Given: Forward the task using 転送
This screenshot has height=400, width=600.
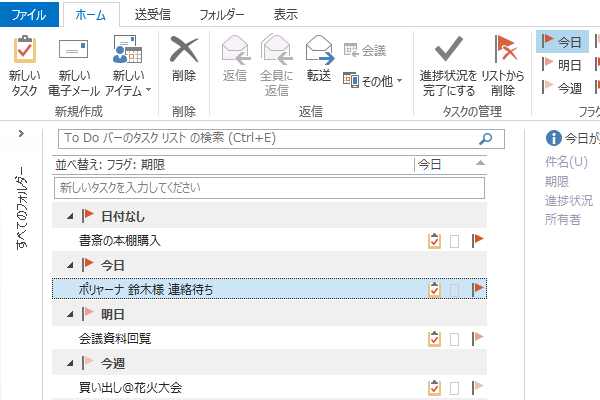Looking at the screenshot, I should click(319, 59).
